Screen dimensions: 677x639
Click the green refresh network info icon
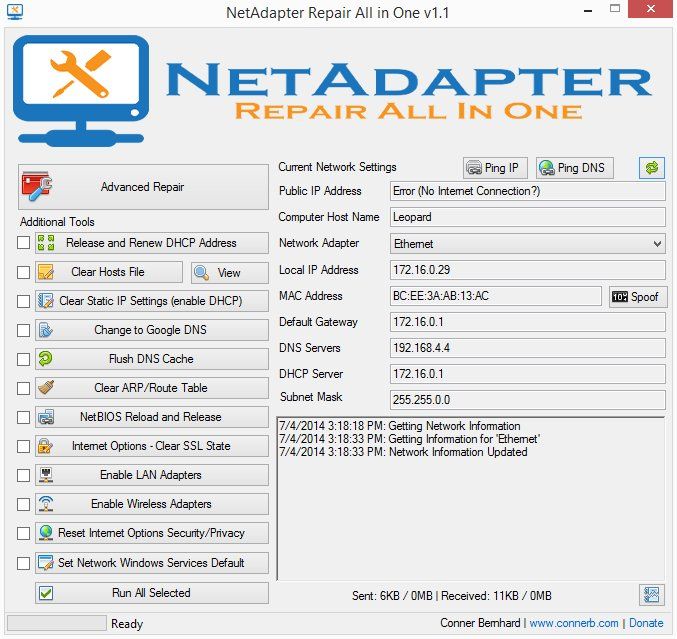pyautogui.click(x=652, y=168)
